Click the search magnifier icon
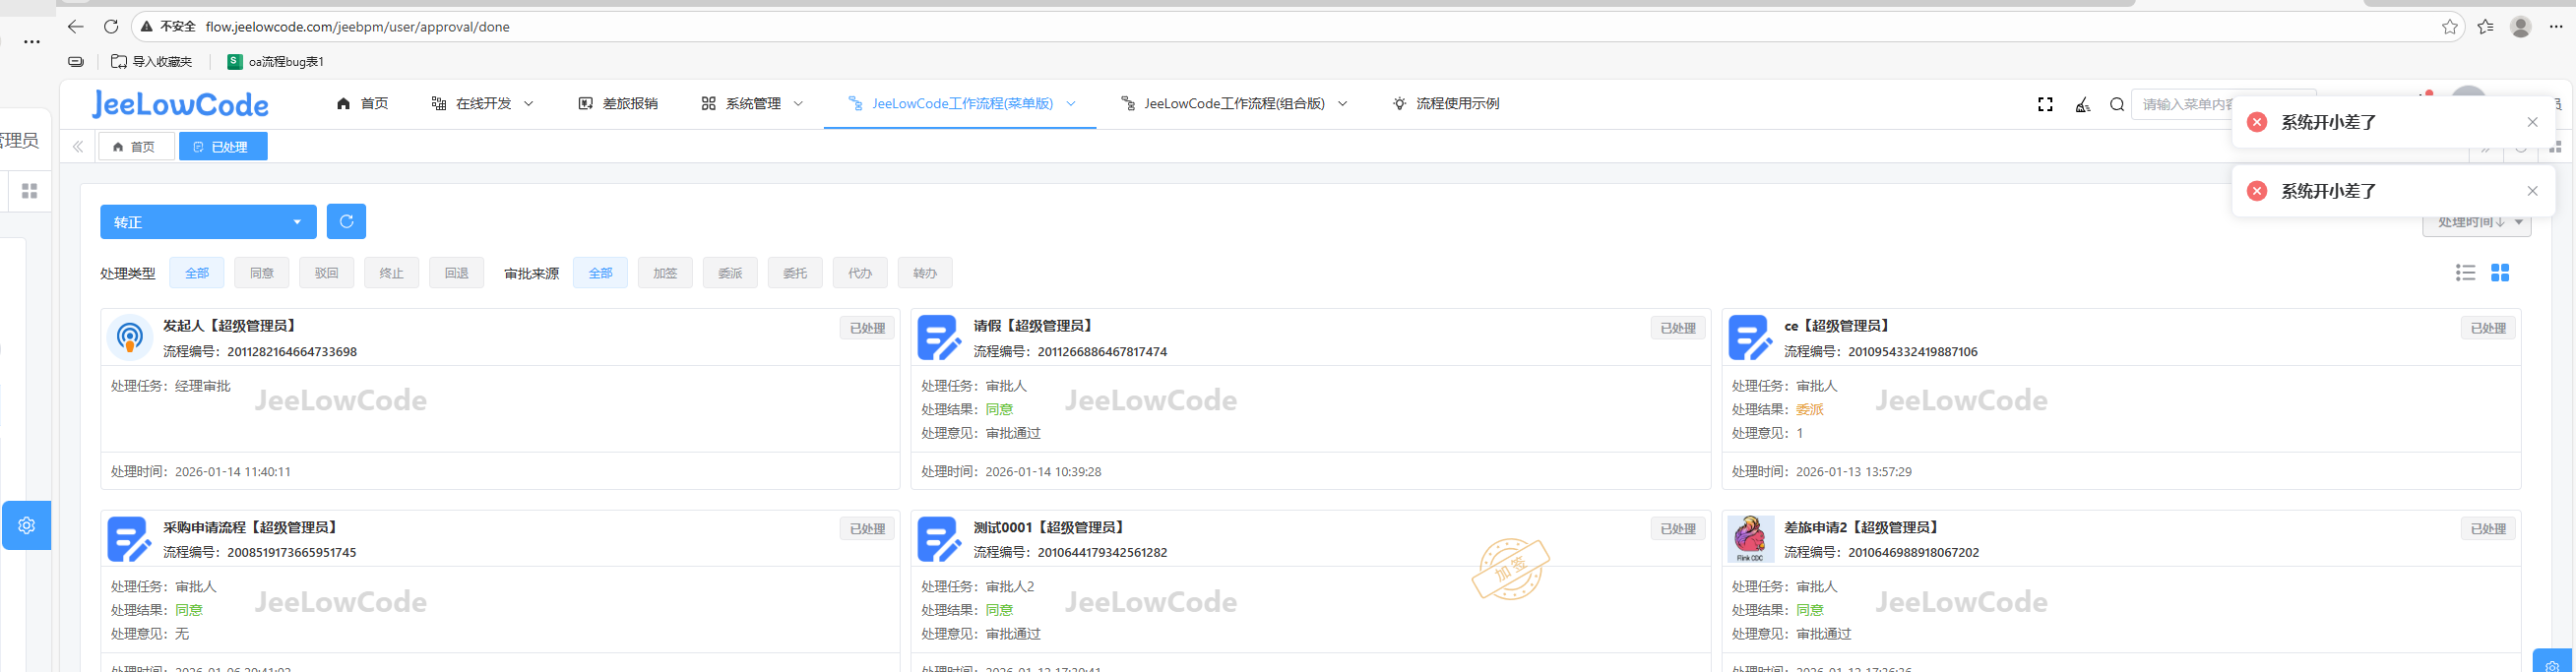The image size is (2576, 672). point(2116,104)
